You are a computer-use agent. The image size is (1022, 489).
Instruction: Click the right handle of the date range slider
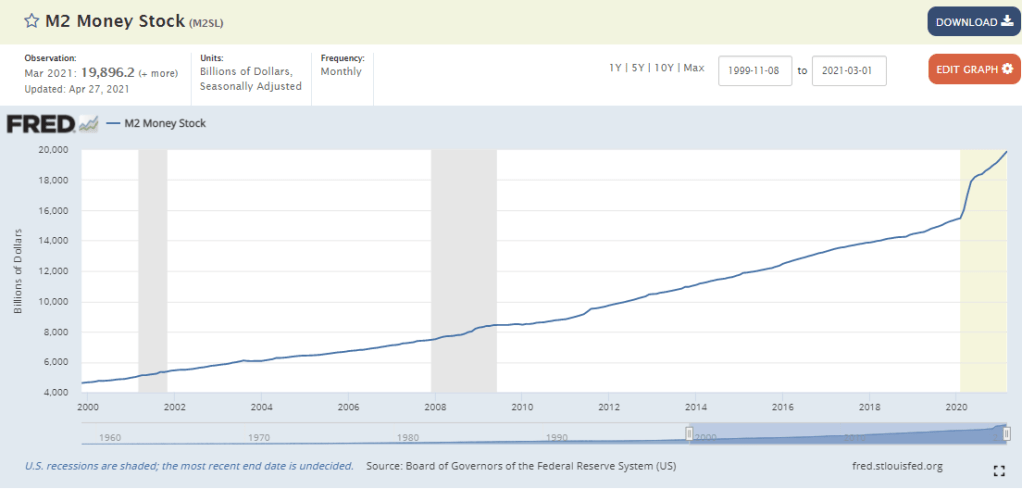click(x=1006, y=432)
